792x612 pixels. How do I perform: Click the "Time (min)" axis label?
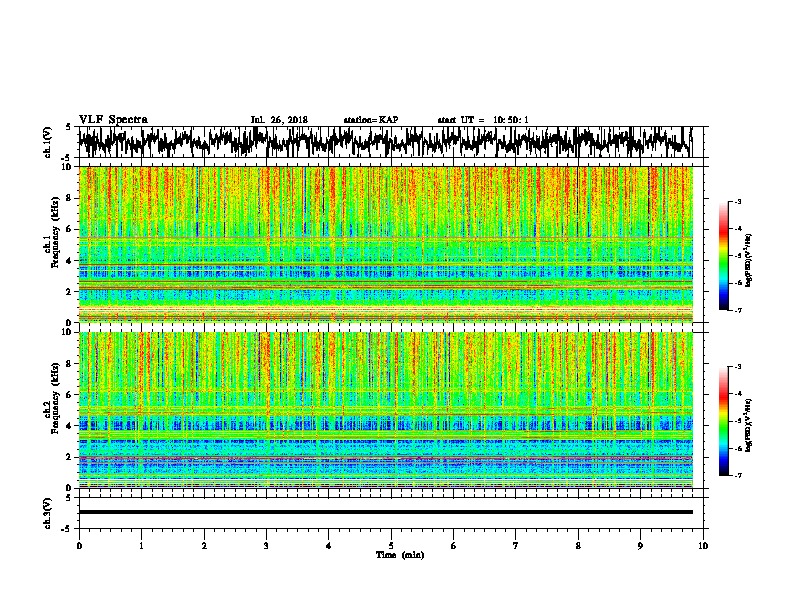[x=400, y=555]
